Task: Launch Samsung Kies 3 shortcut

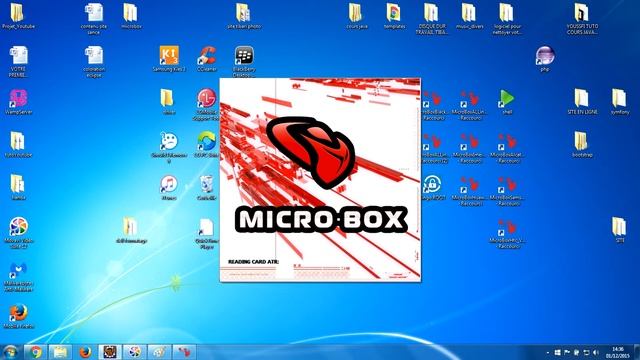Action: click(169, 59)
